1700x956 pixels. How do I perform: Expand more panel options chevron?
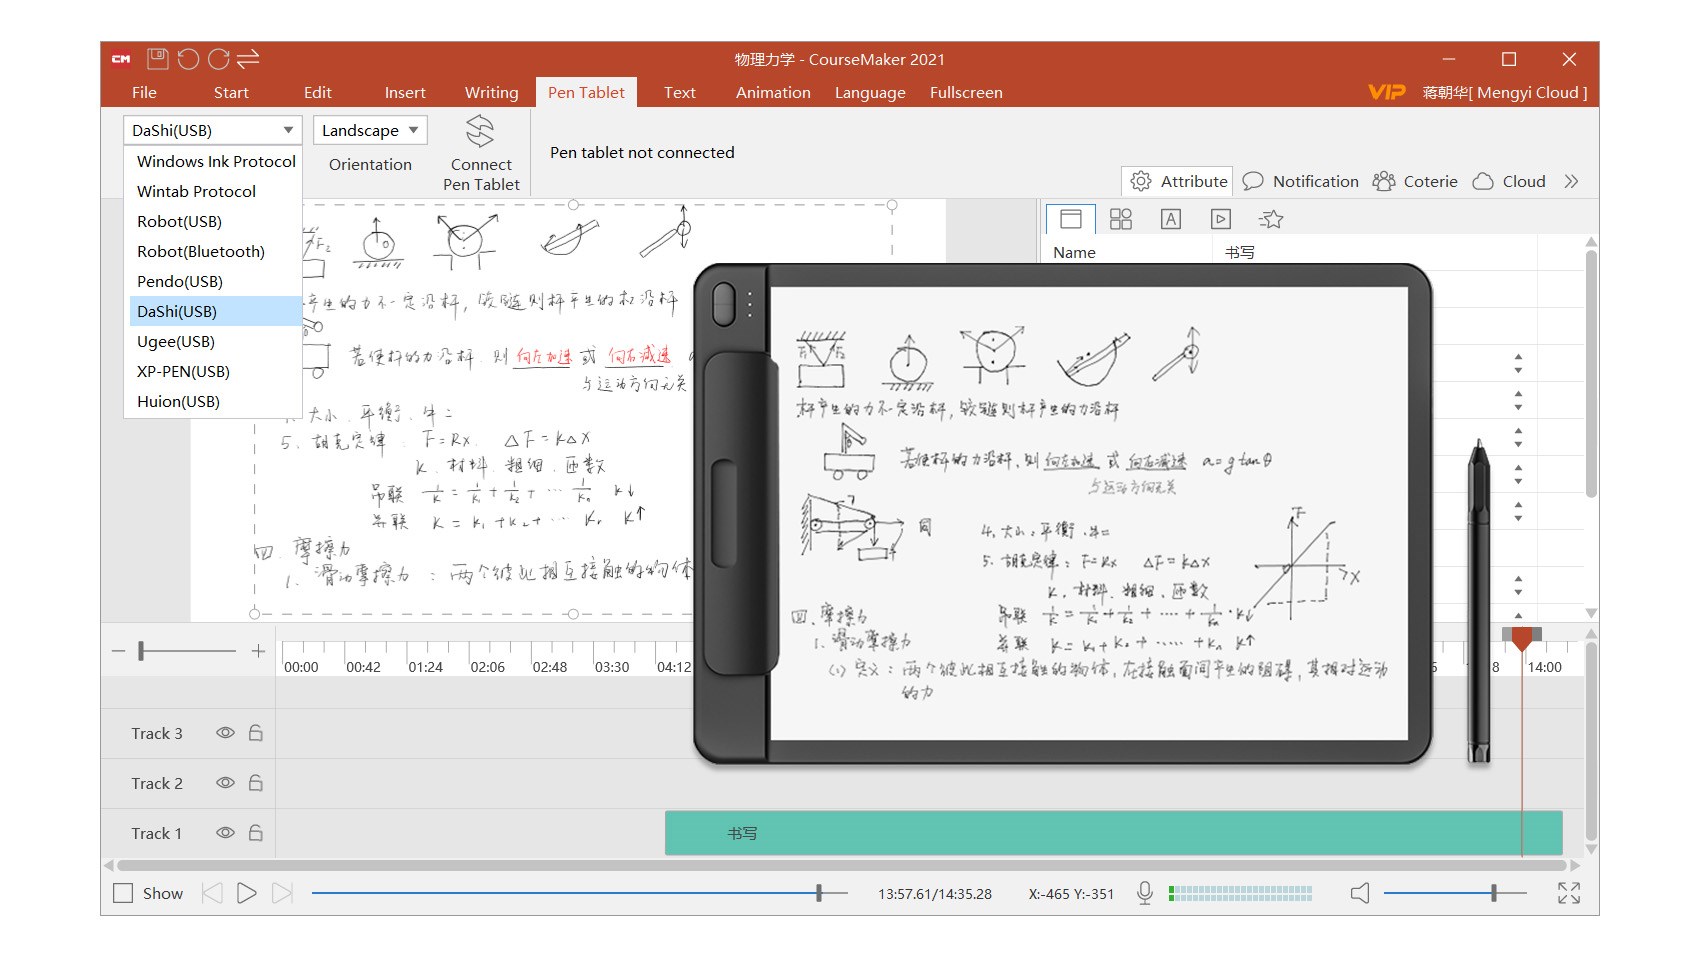[1571, 181]
